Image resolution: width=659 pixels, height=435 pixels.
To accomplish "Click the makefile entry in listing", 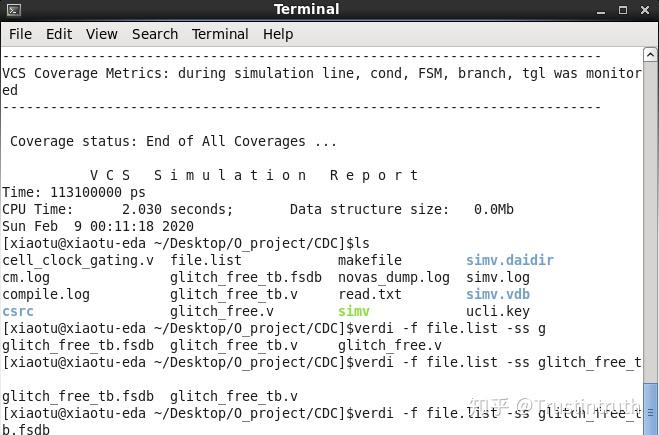I will (x=370, y=260).
